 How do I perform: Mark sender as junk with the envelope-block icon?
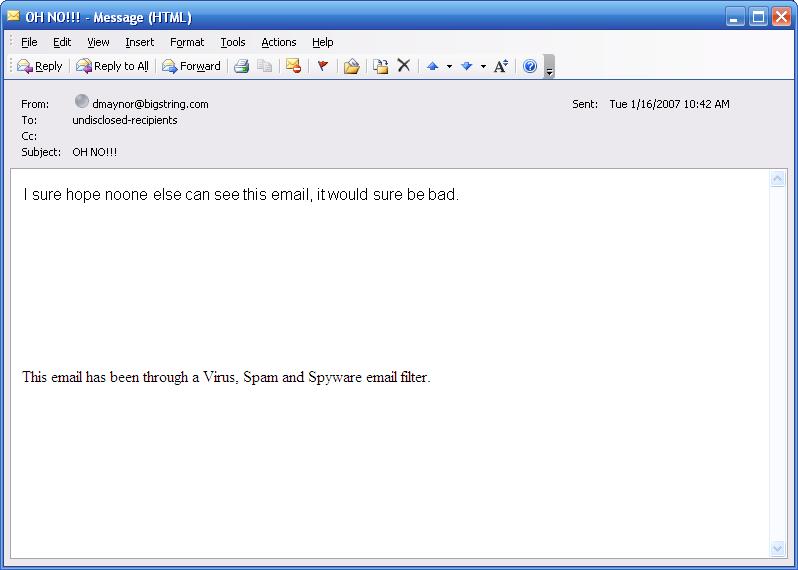pyautogui.click(x=293, y=66)
